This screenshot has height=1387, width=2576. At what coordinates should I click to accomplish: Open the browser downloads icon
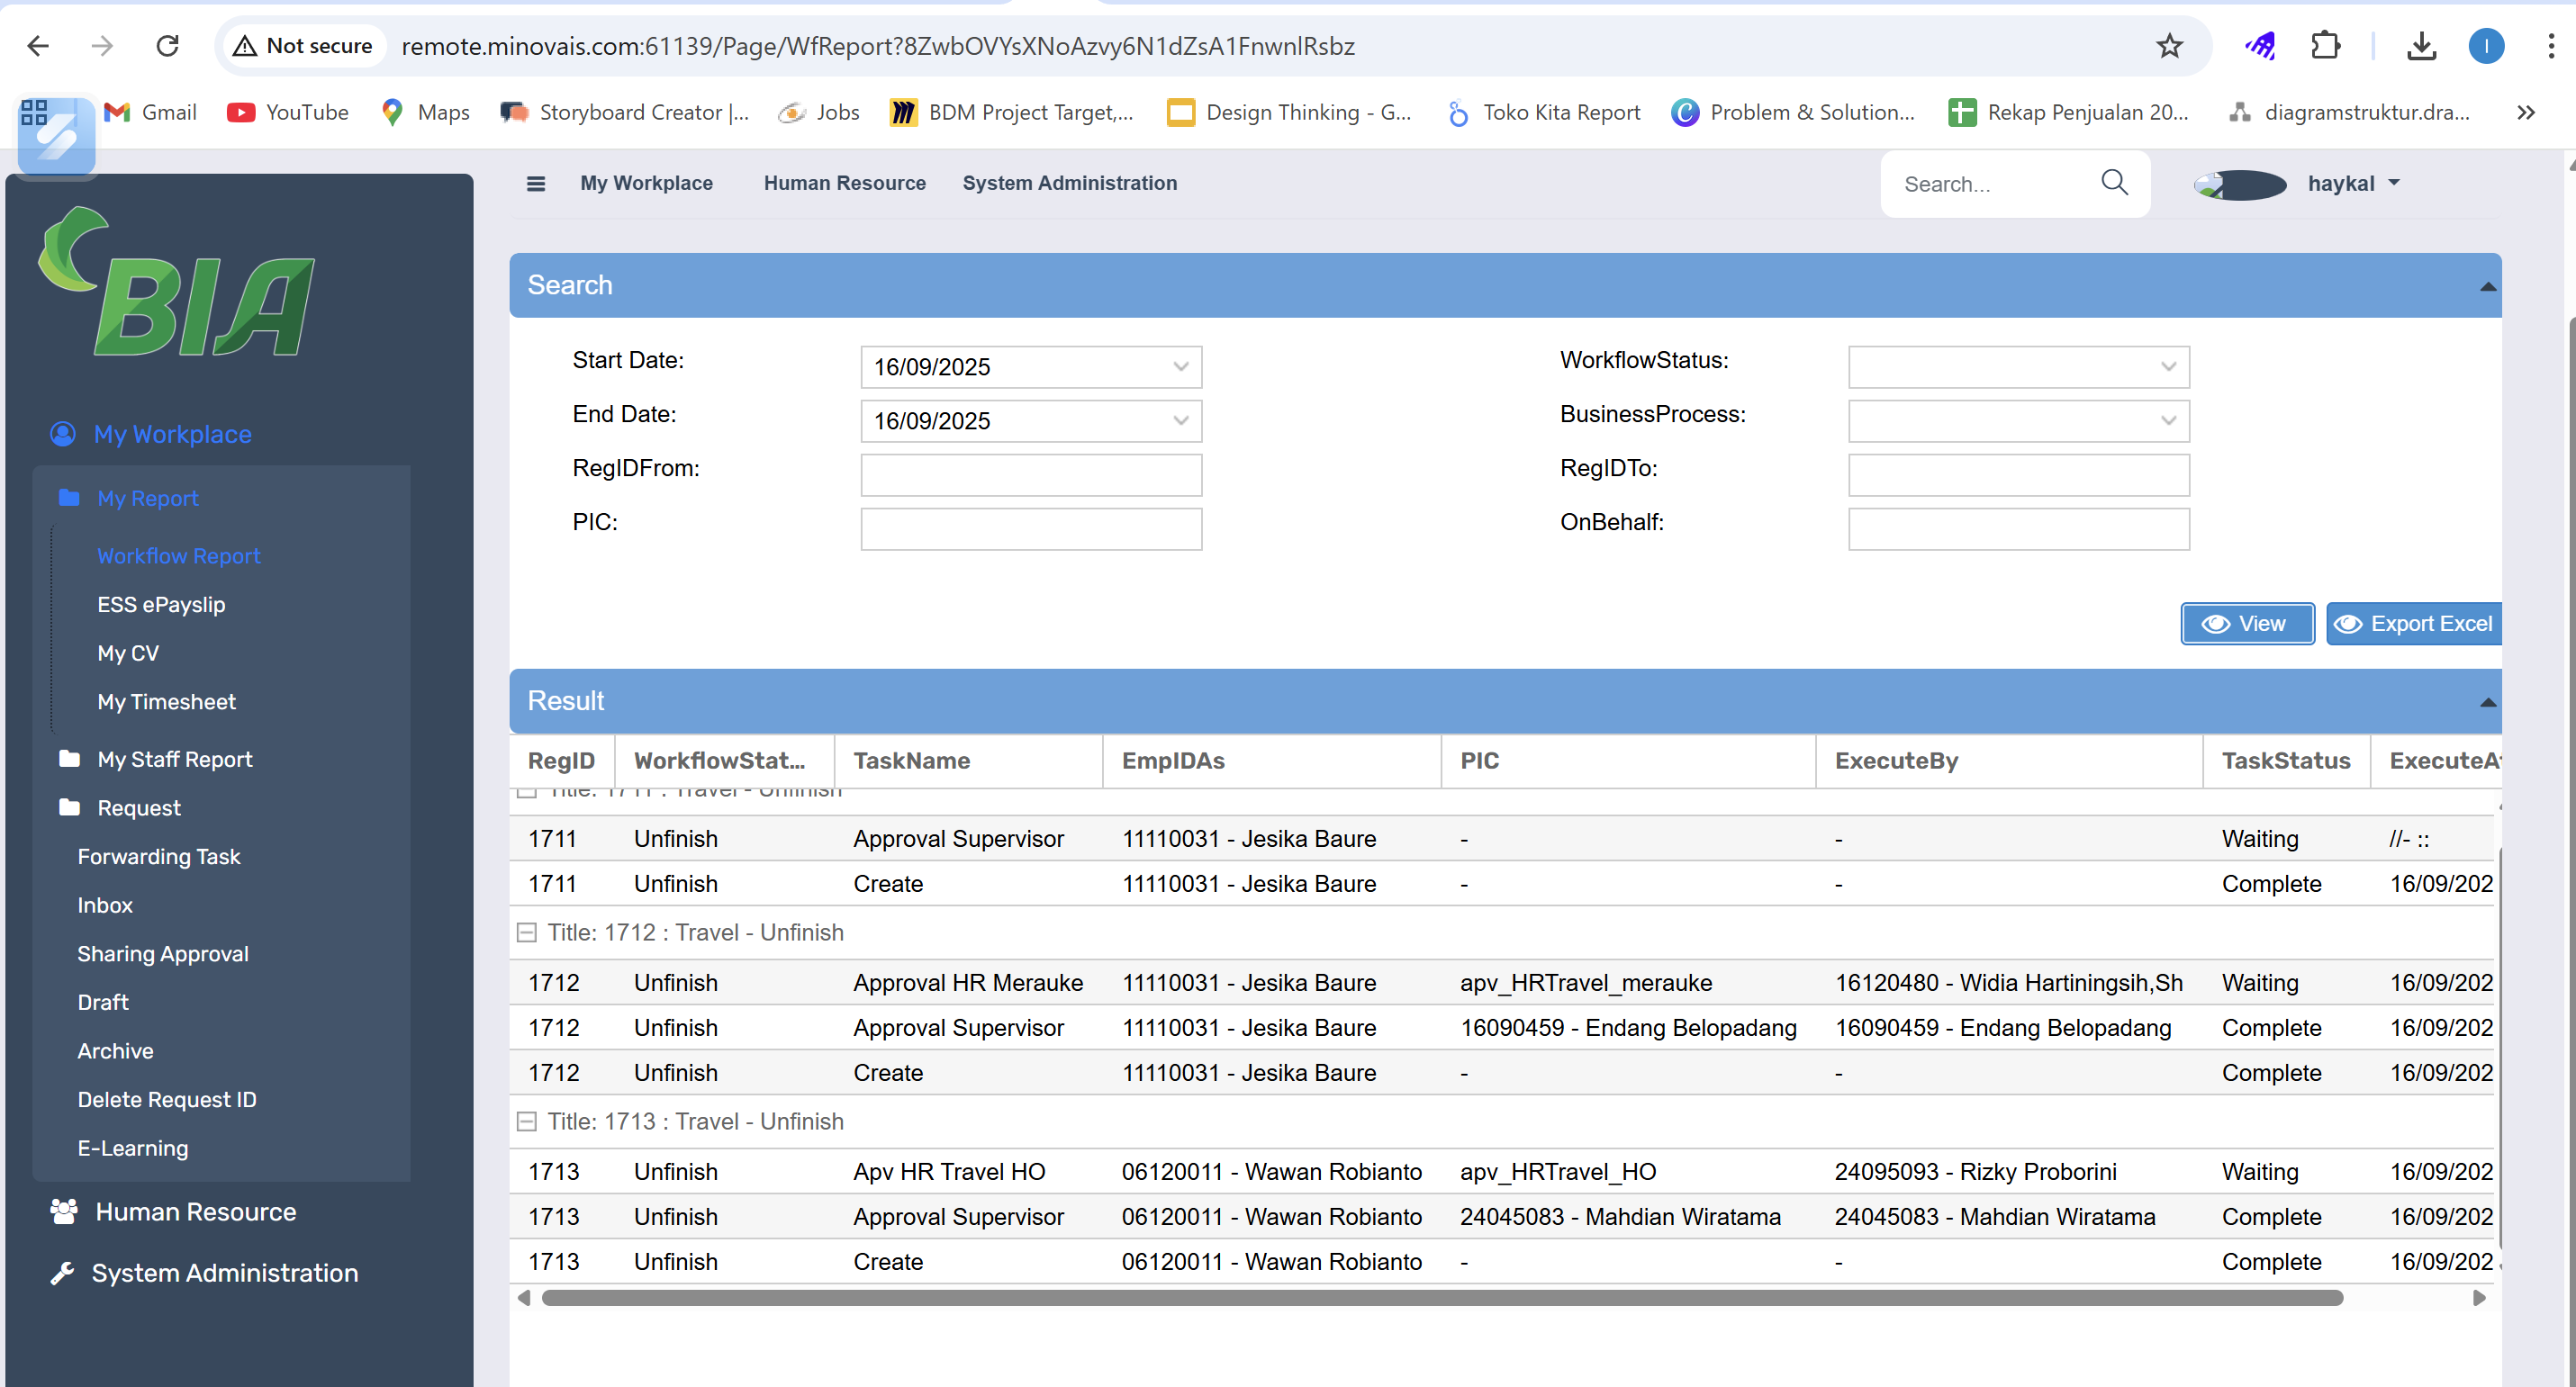coord(2421,45)
